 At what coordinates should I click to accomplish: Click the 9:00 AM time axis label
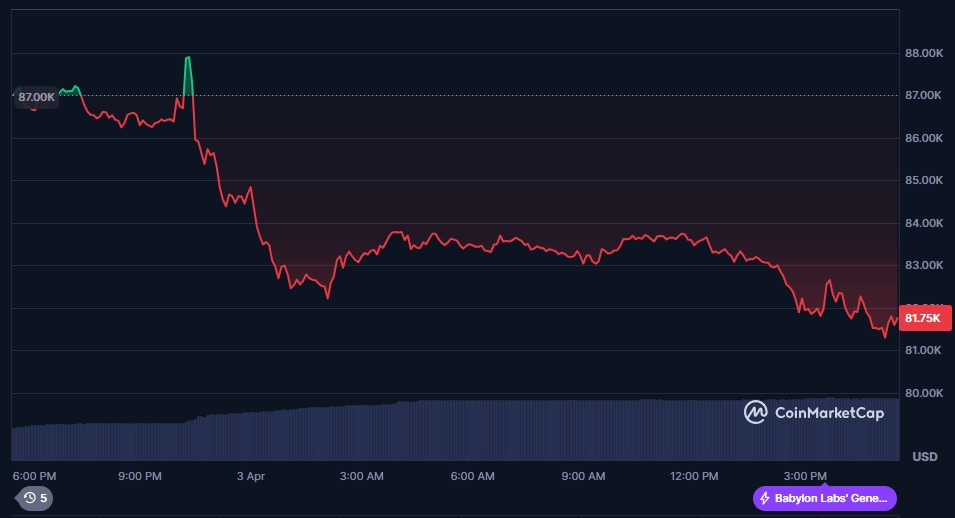pyautogui.click(x=583, y=475)
